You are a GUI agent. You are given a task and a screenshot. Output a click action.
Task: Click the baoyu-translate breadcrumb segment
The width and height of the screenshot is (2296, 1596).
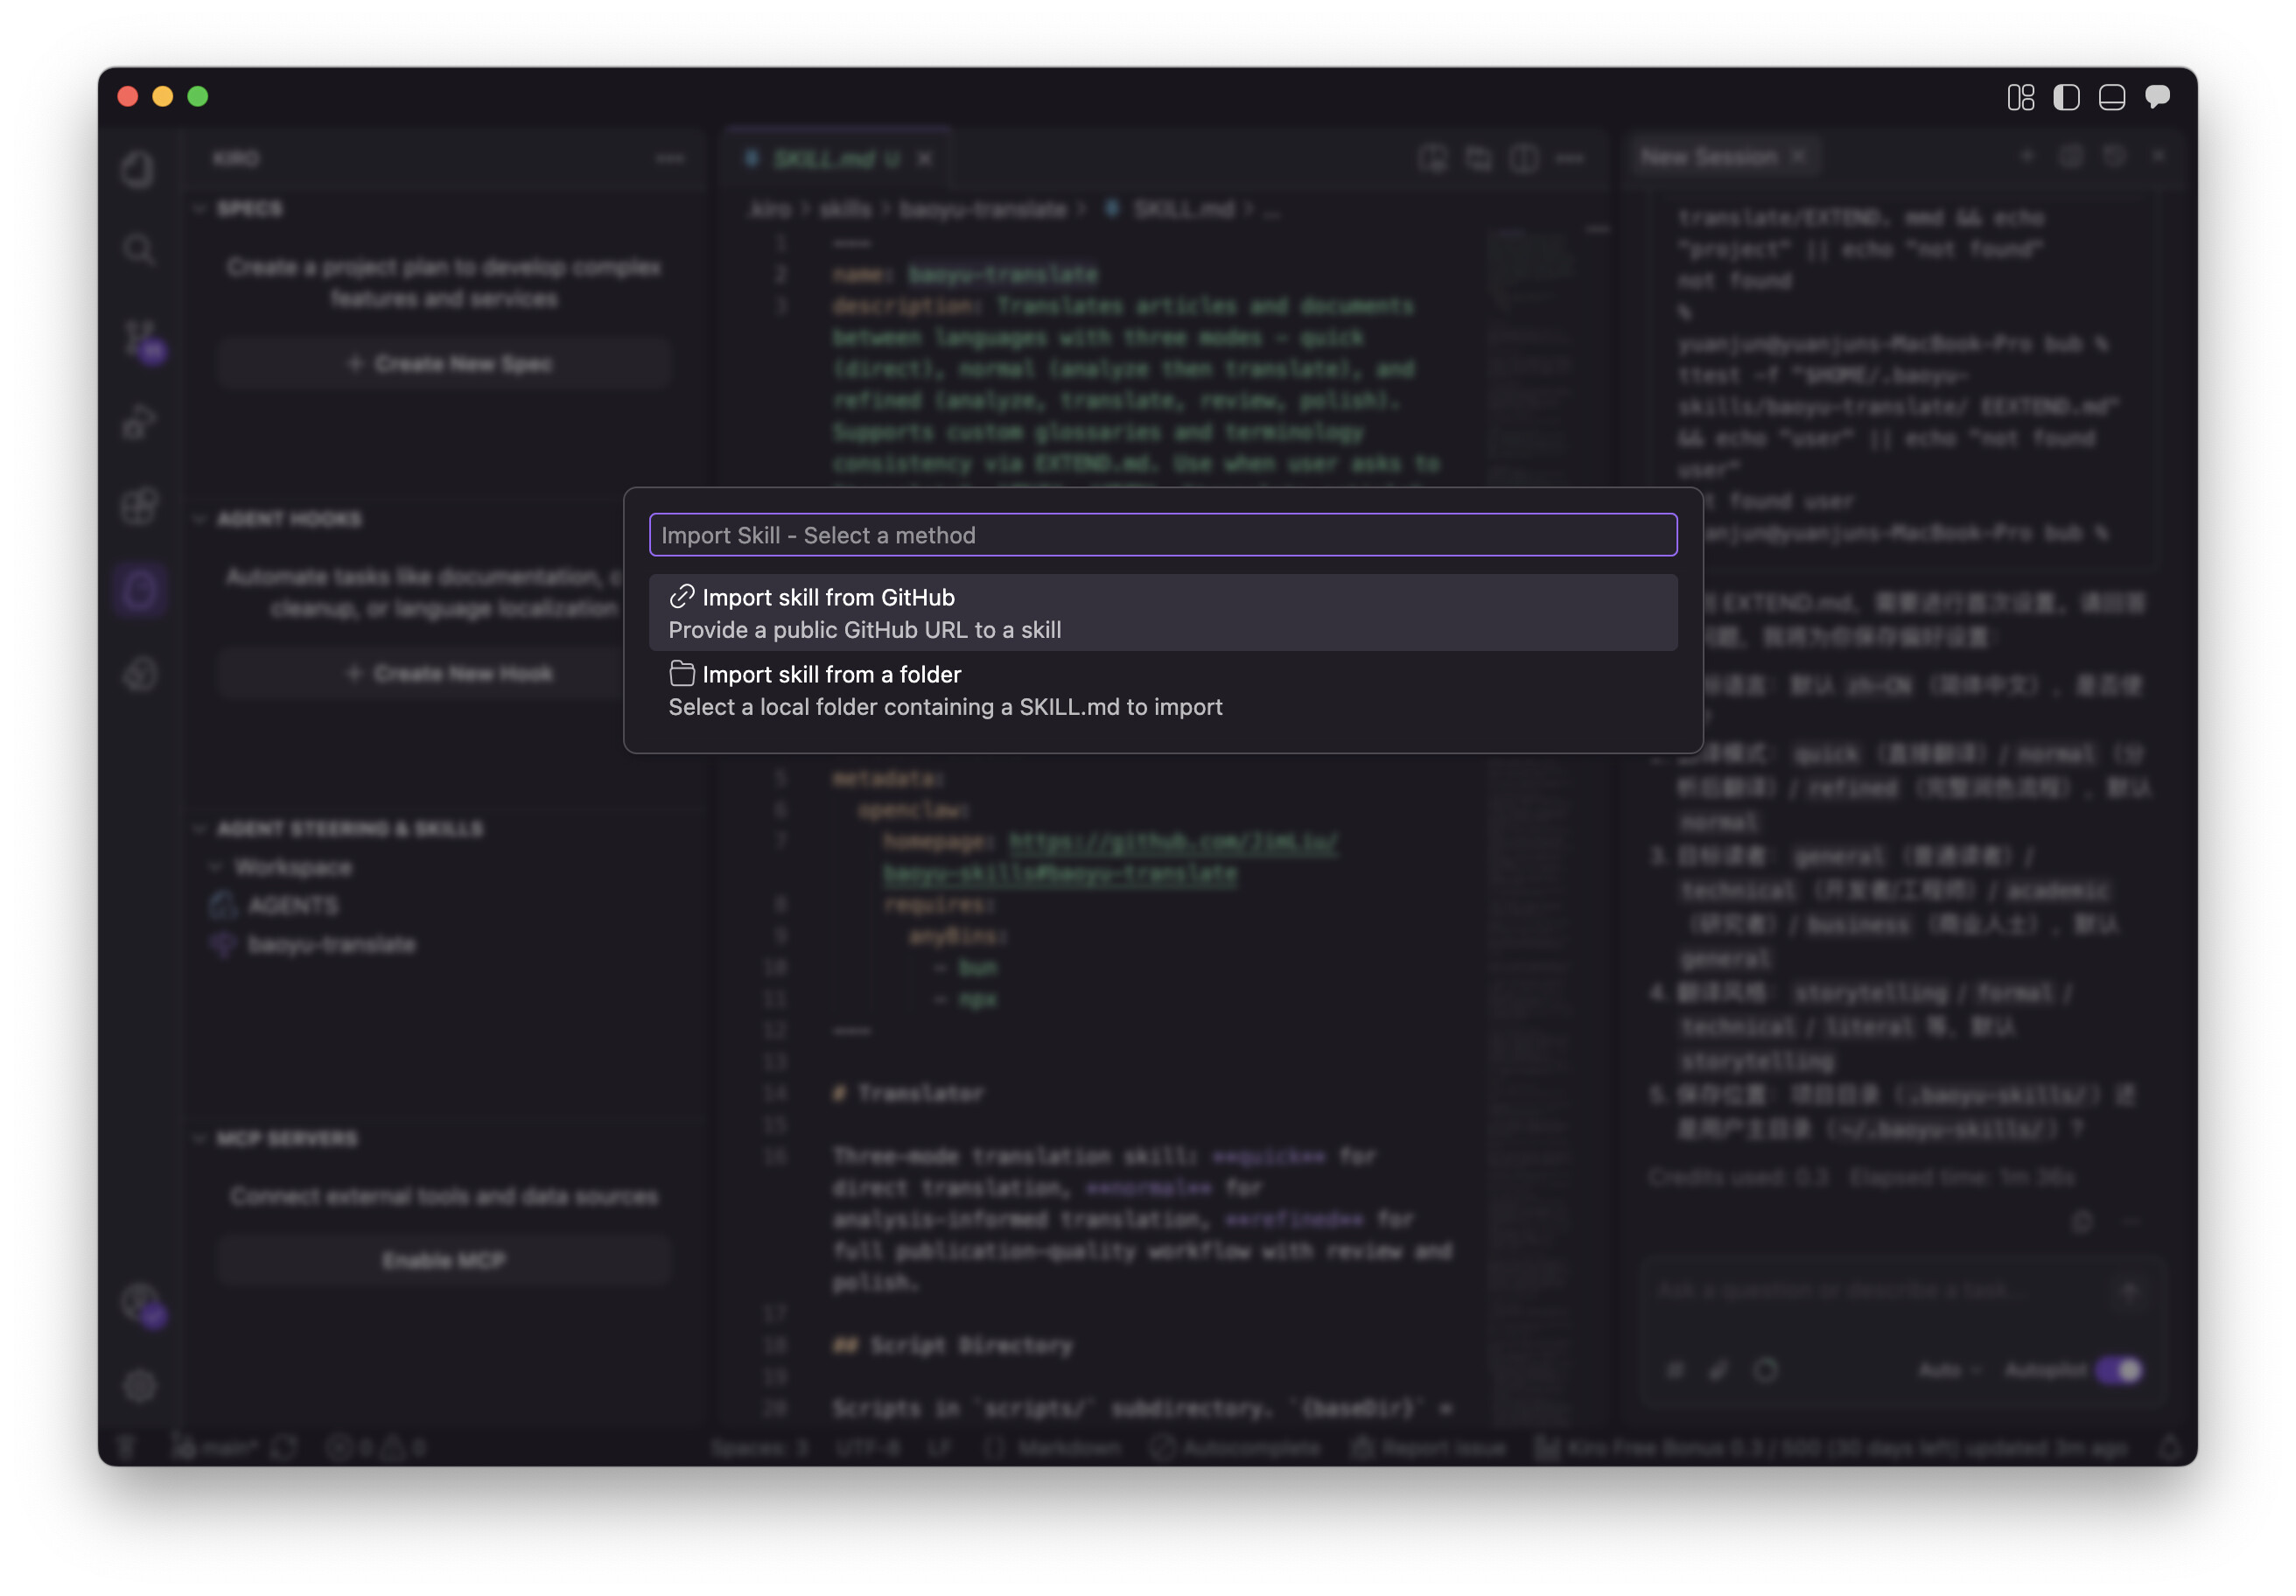coord(983,210)
